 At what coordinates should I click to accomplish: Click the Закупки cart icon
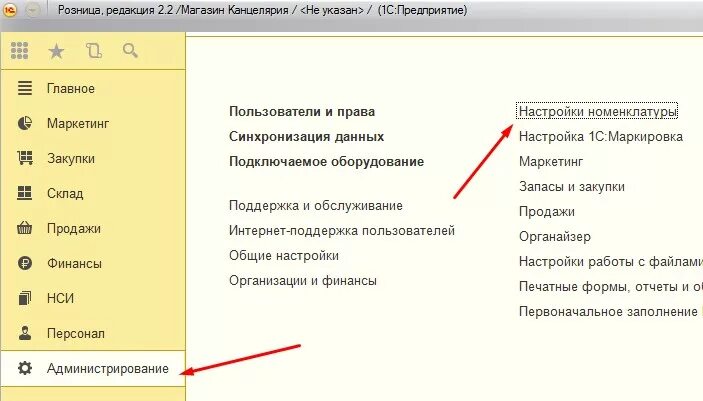[x=25, y=158]
